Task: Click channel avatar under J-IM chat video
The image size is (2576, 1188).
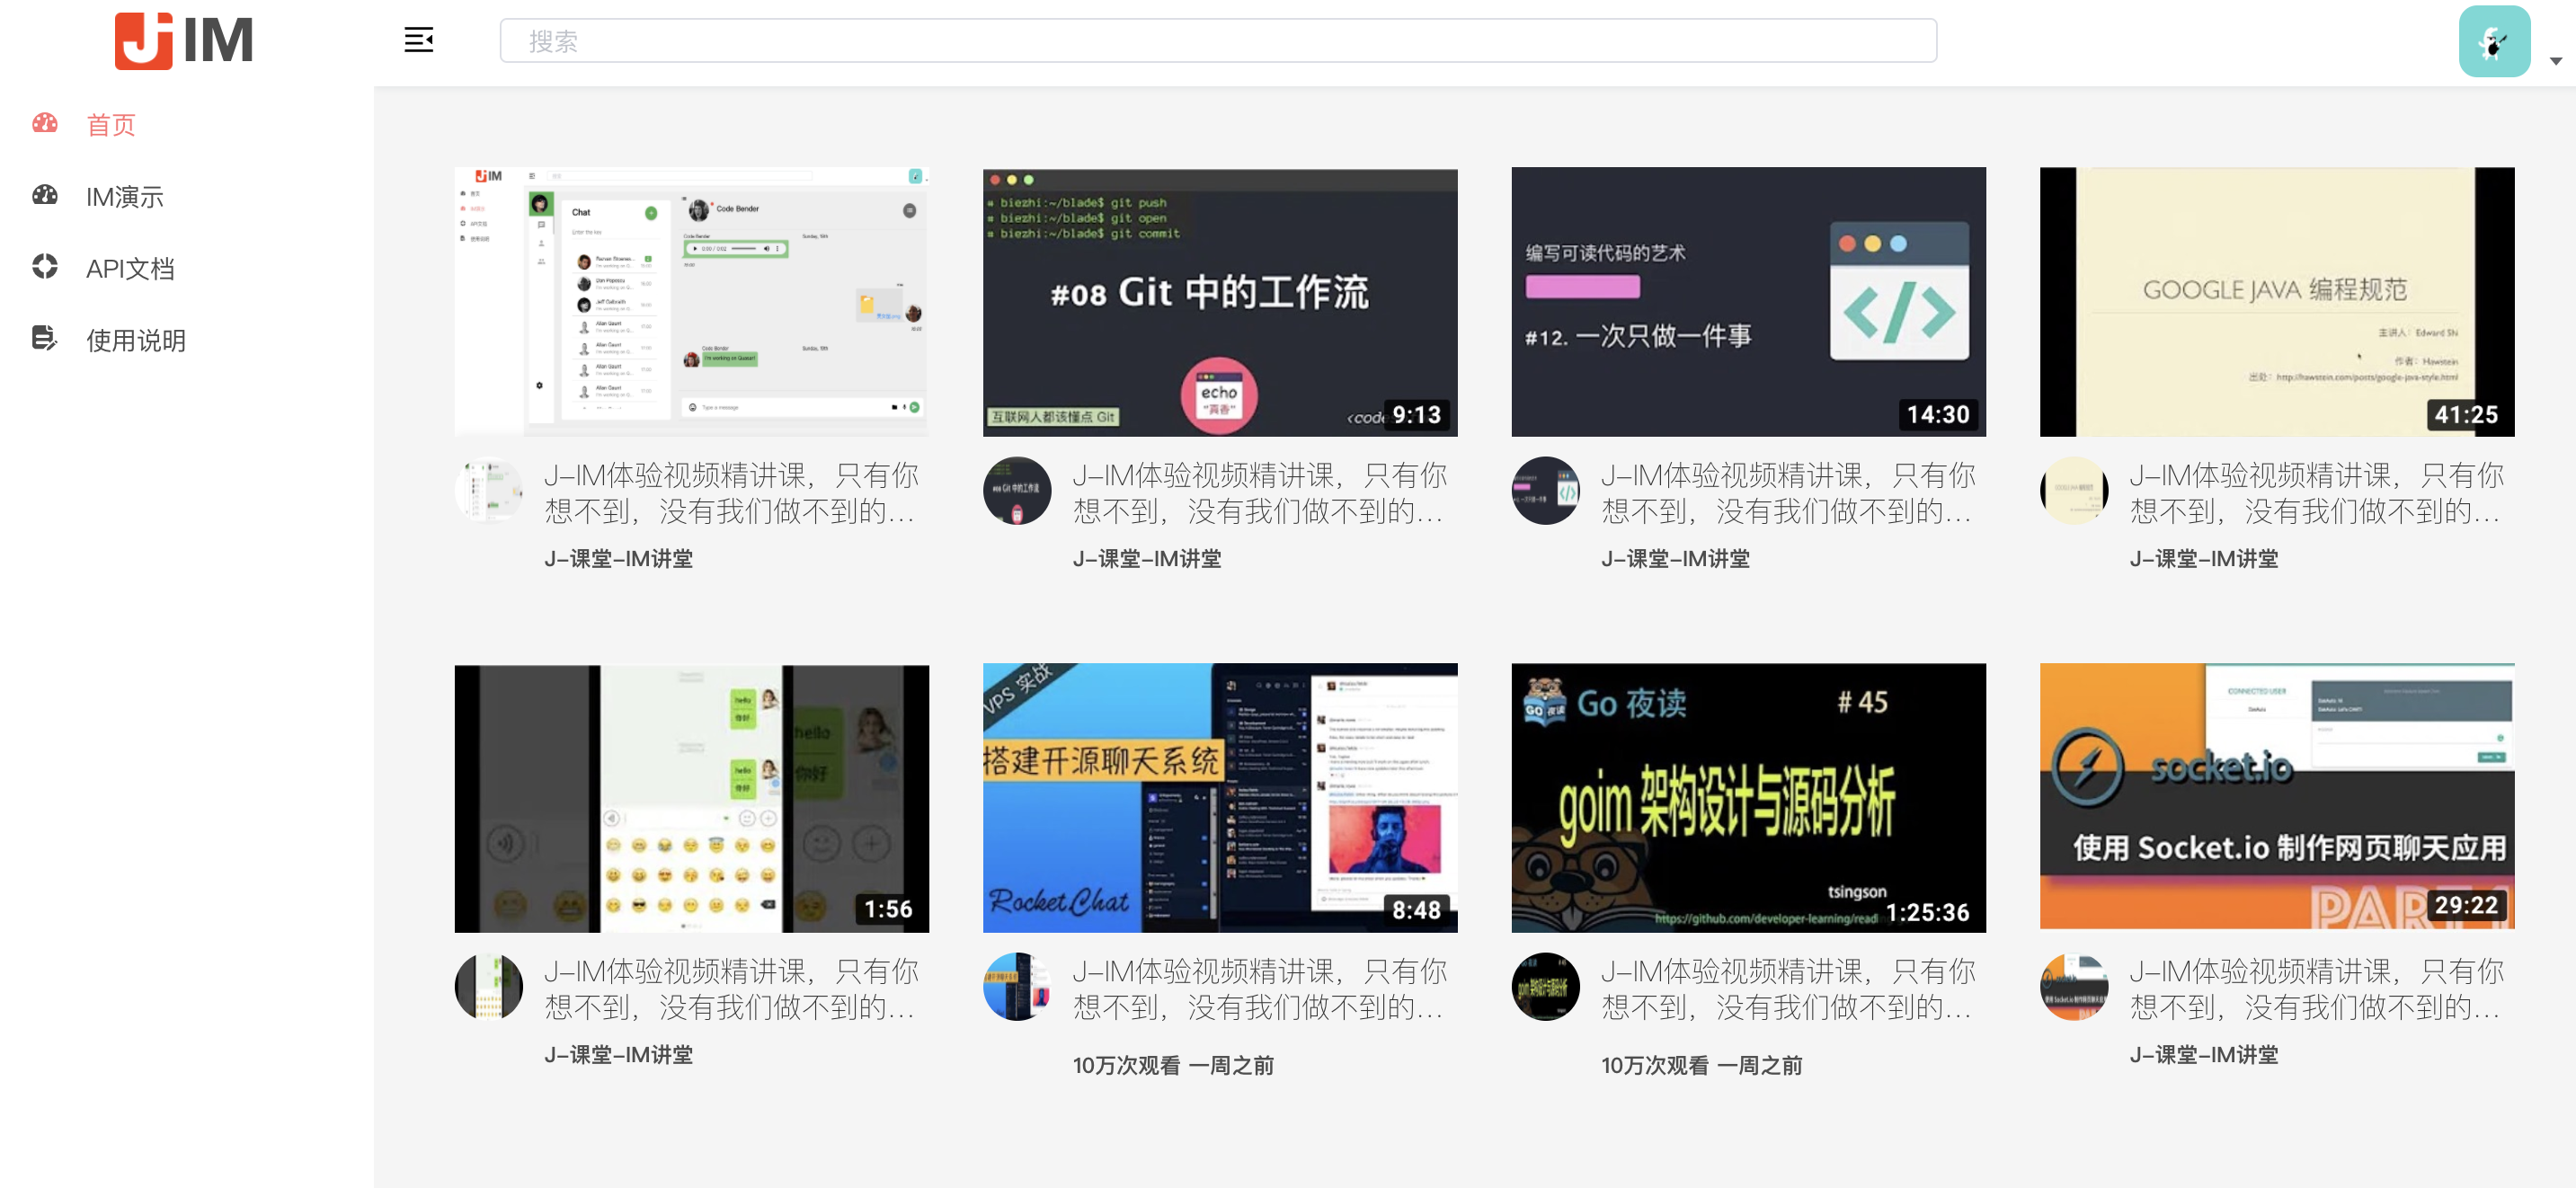Action: click(489, 491)
